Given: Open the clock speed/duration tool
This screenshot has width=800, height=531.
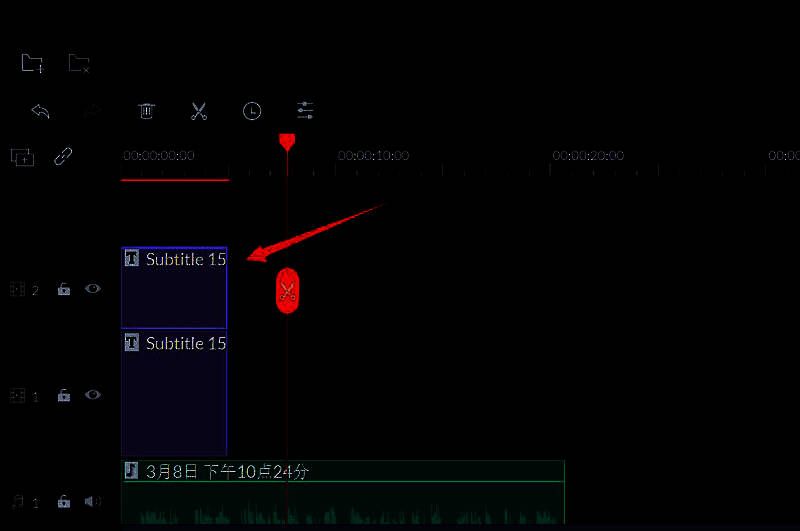Looking at the screenshot, I should tap(252, 111).
